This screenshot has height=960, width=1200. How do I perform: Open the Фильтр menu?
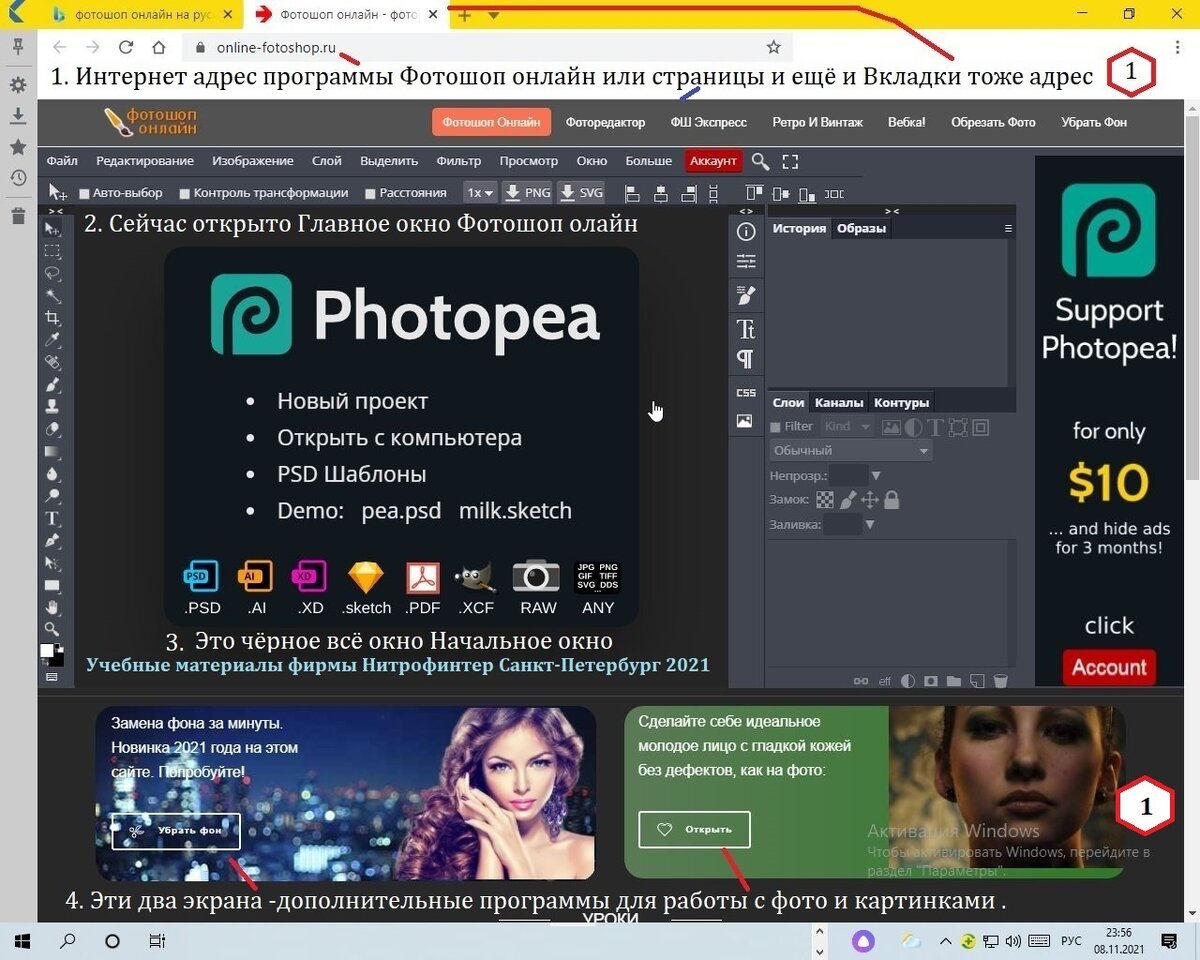pos(459,161)
